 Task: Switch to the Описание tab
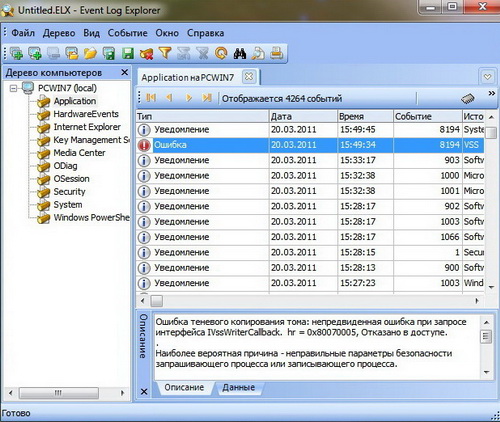184,387
